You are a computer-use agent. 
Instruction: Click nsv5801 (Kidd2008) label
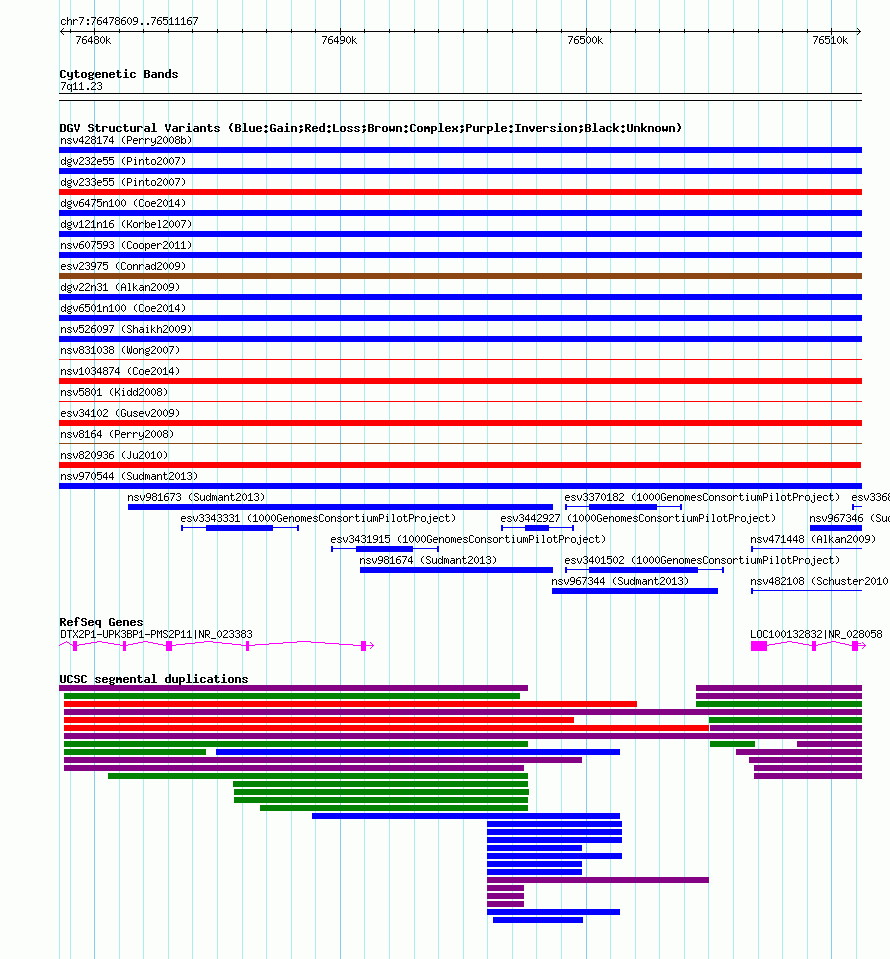[x=114, y=392]
